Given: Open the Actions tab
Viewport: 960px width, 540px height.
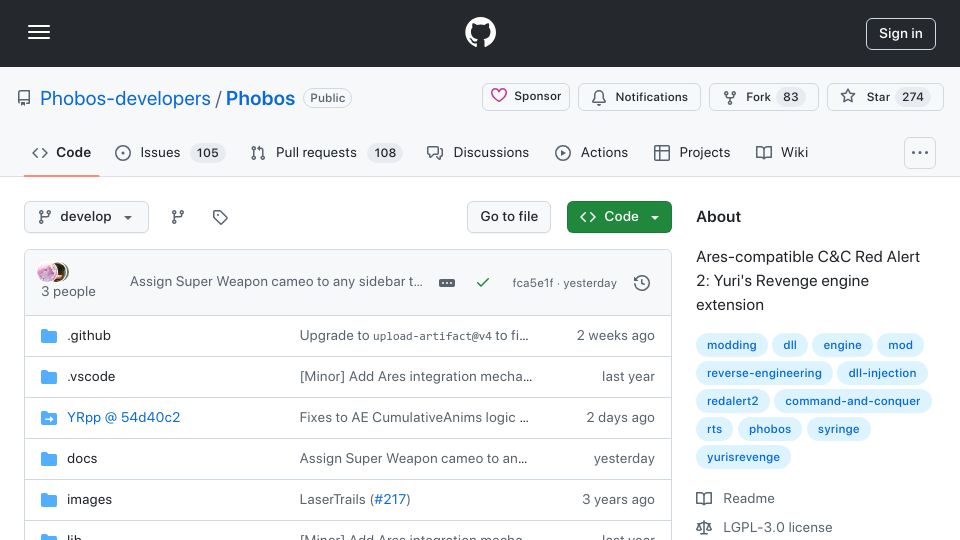Looking at the screenshot, I should coord(591,152).
